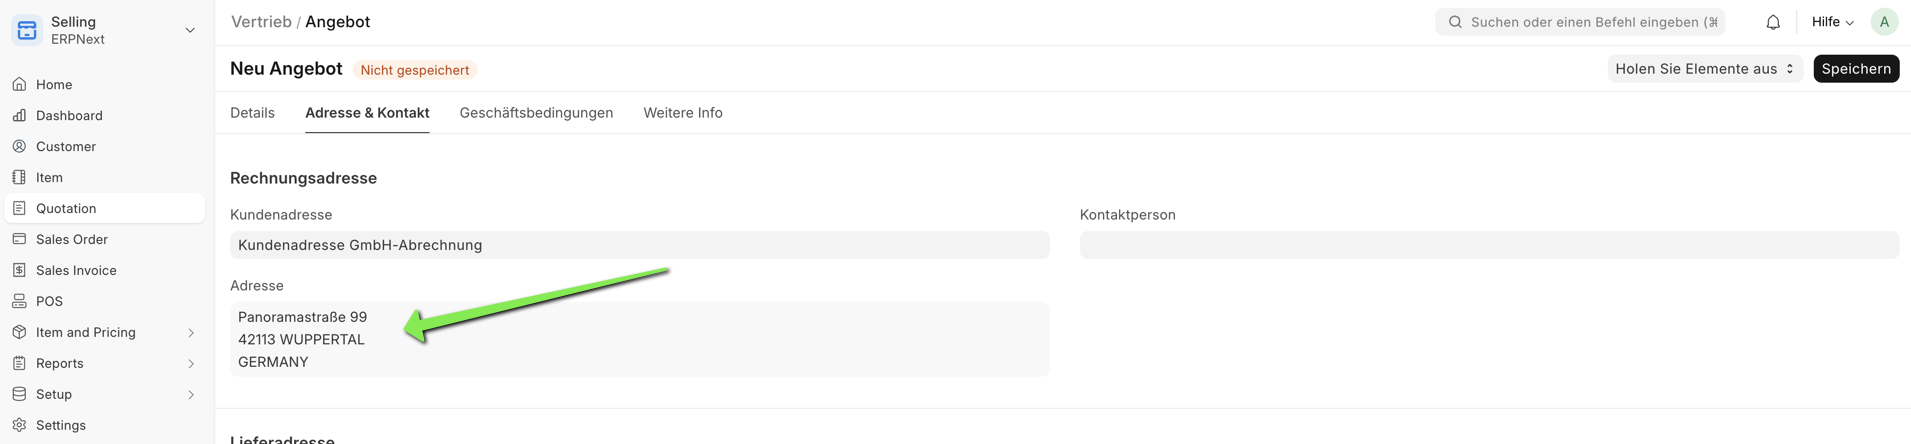Switch to the Details tab
The image size is (1911, 444).
point(252,113)
